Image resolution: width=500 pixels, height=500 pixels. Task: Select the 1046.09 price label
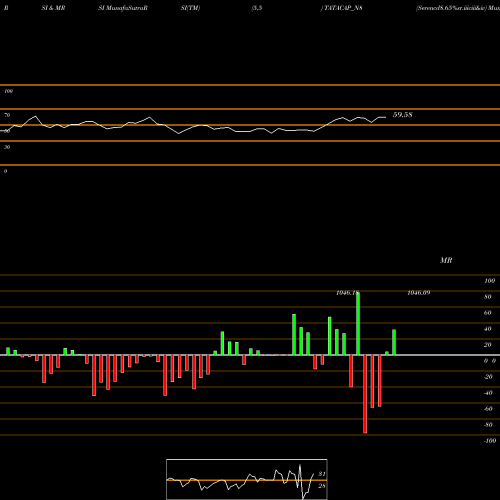click(419, 293)
